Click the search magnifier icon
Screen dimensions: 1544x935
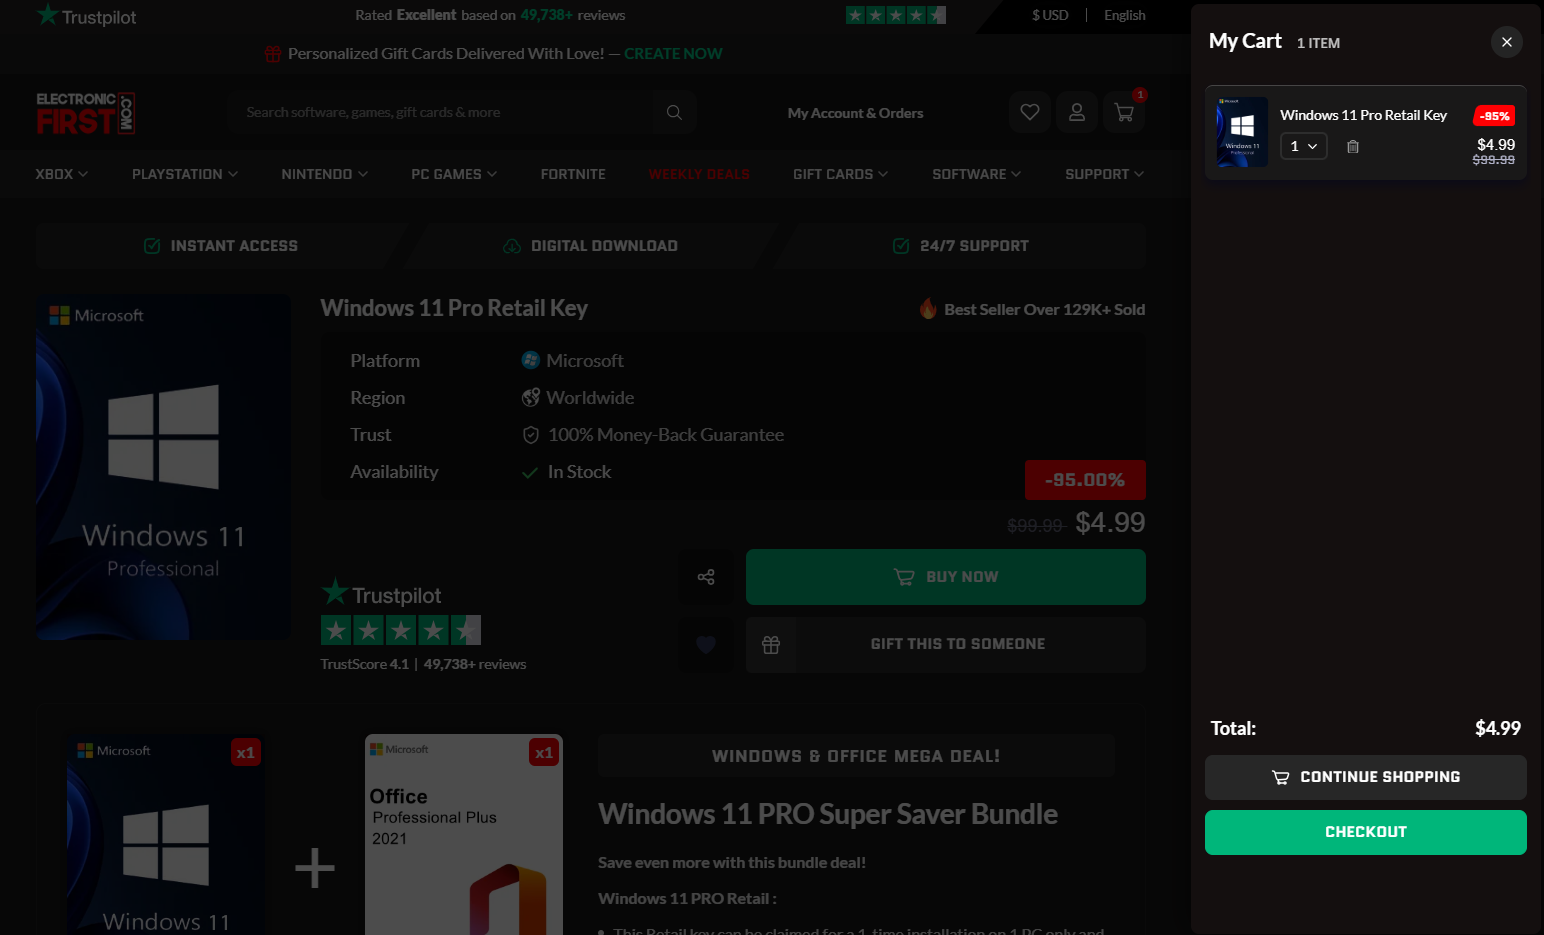tap(674, 112)
